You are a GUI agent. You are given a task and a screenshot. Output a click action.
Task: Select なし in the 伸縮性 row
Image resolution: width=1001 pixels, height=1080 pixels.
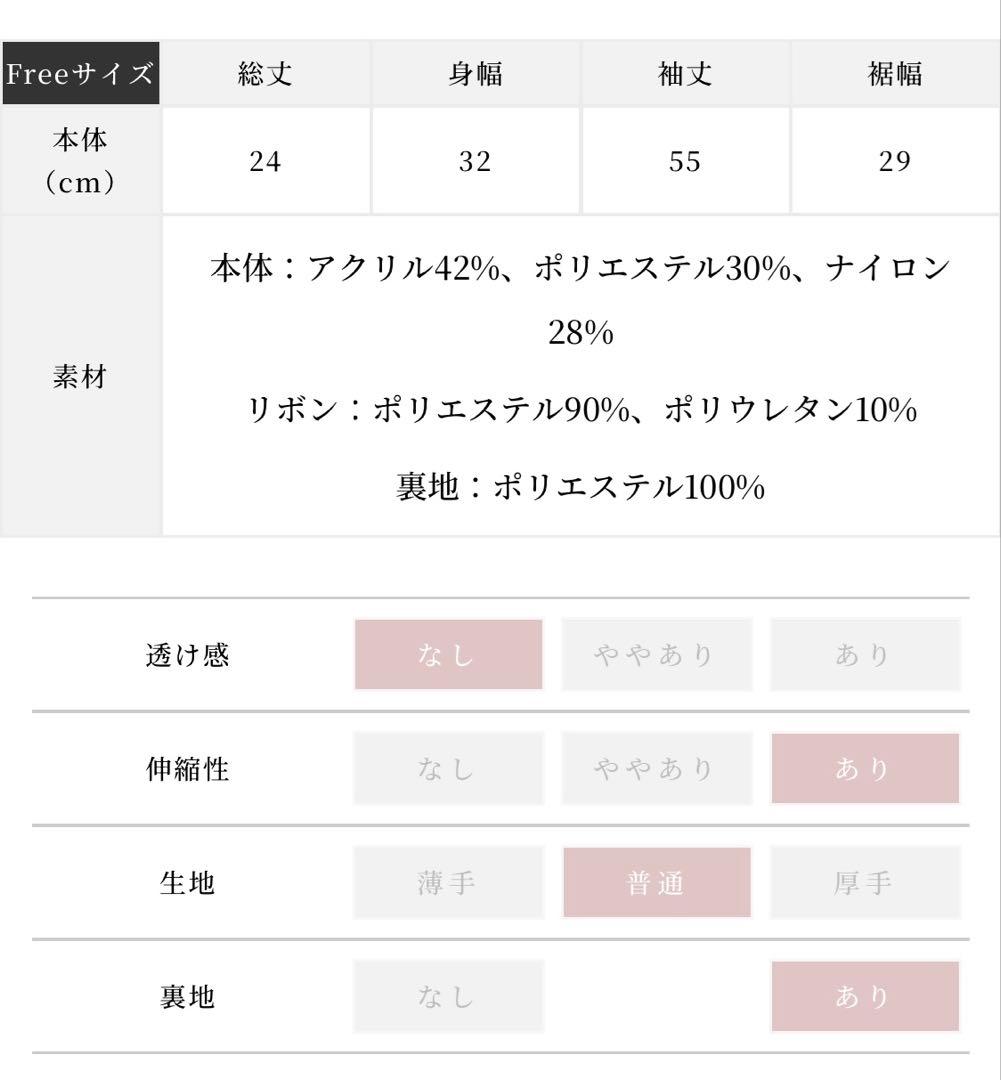(x=448, y=769)
